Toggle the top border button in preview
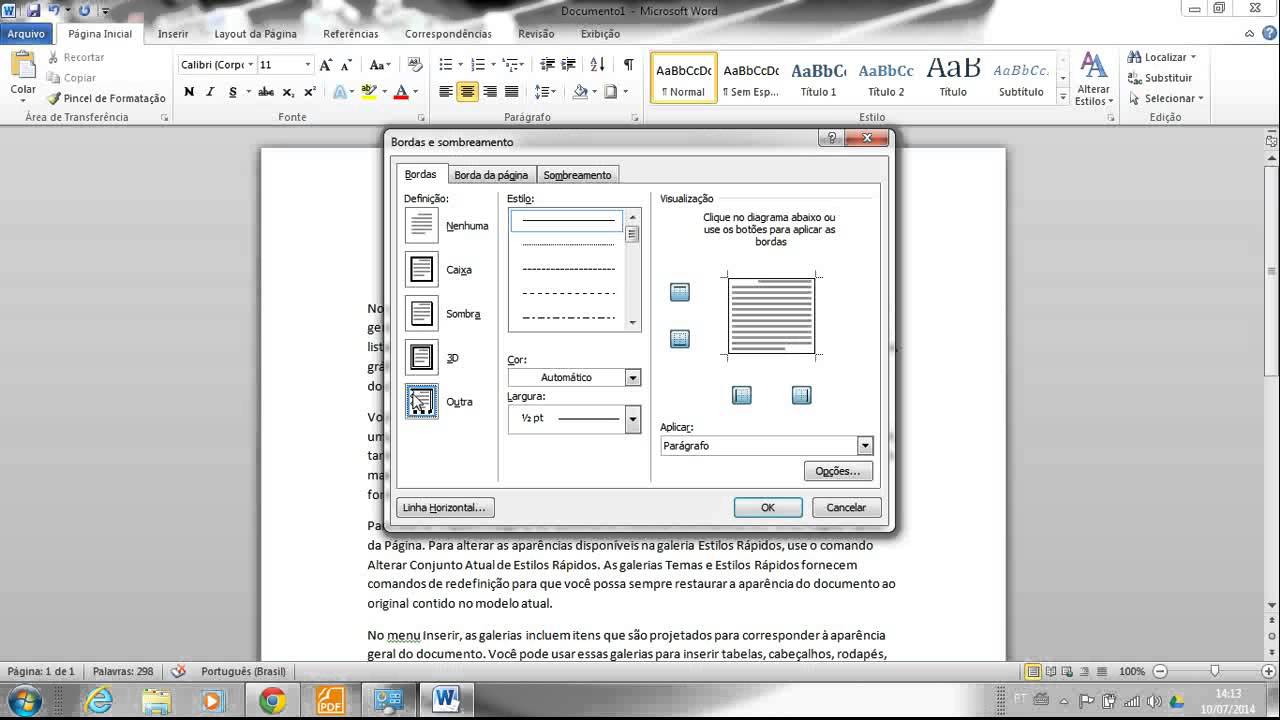Image resolution: width=1280 pixels, height=720 pixels. (680, 292)
